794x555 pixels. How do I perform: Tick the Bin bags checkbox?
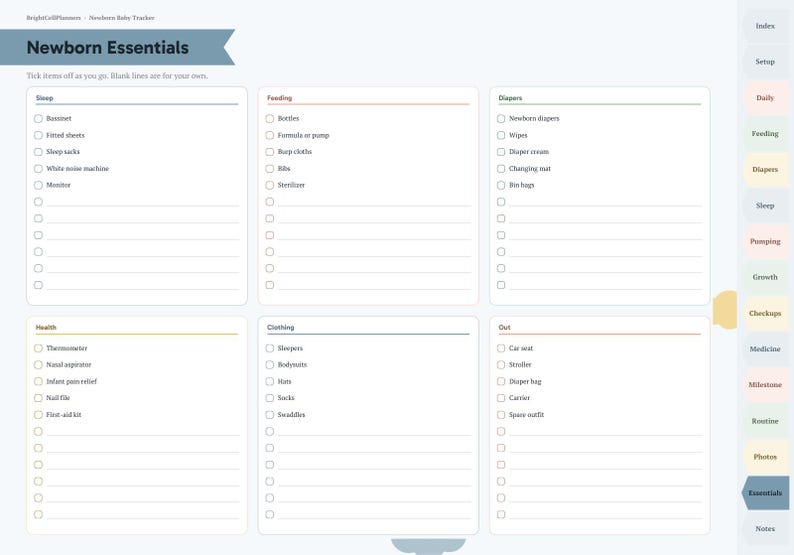click(501, 185)
